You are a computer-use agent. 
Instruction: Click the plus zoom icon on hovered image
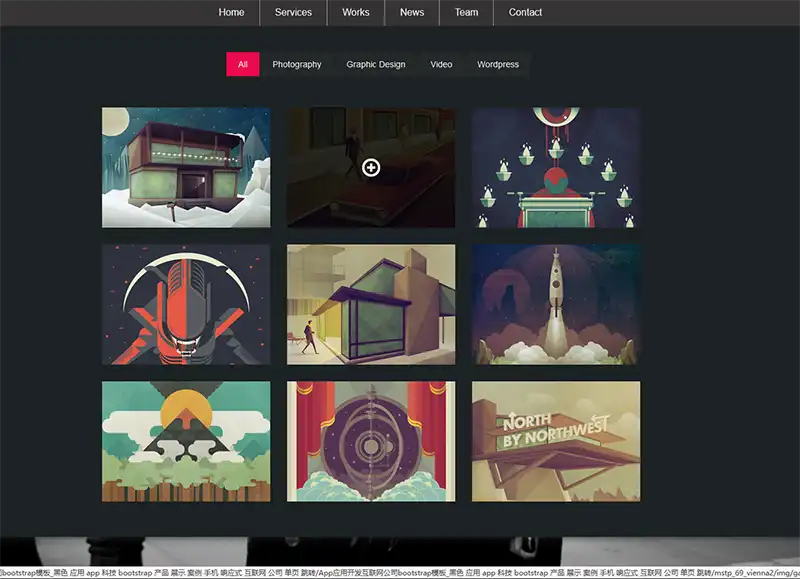click(371, 168)
